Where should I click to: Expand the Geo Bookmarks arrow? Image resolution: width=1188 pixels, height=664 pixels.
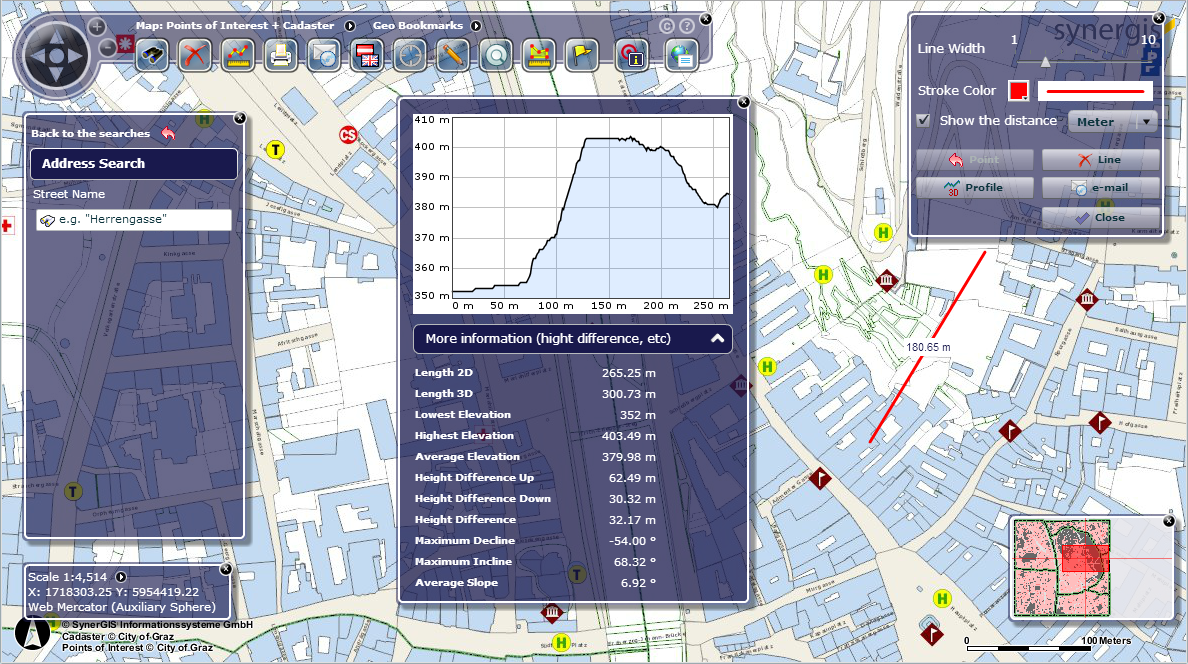(x=477, y=25)
